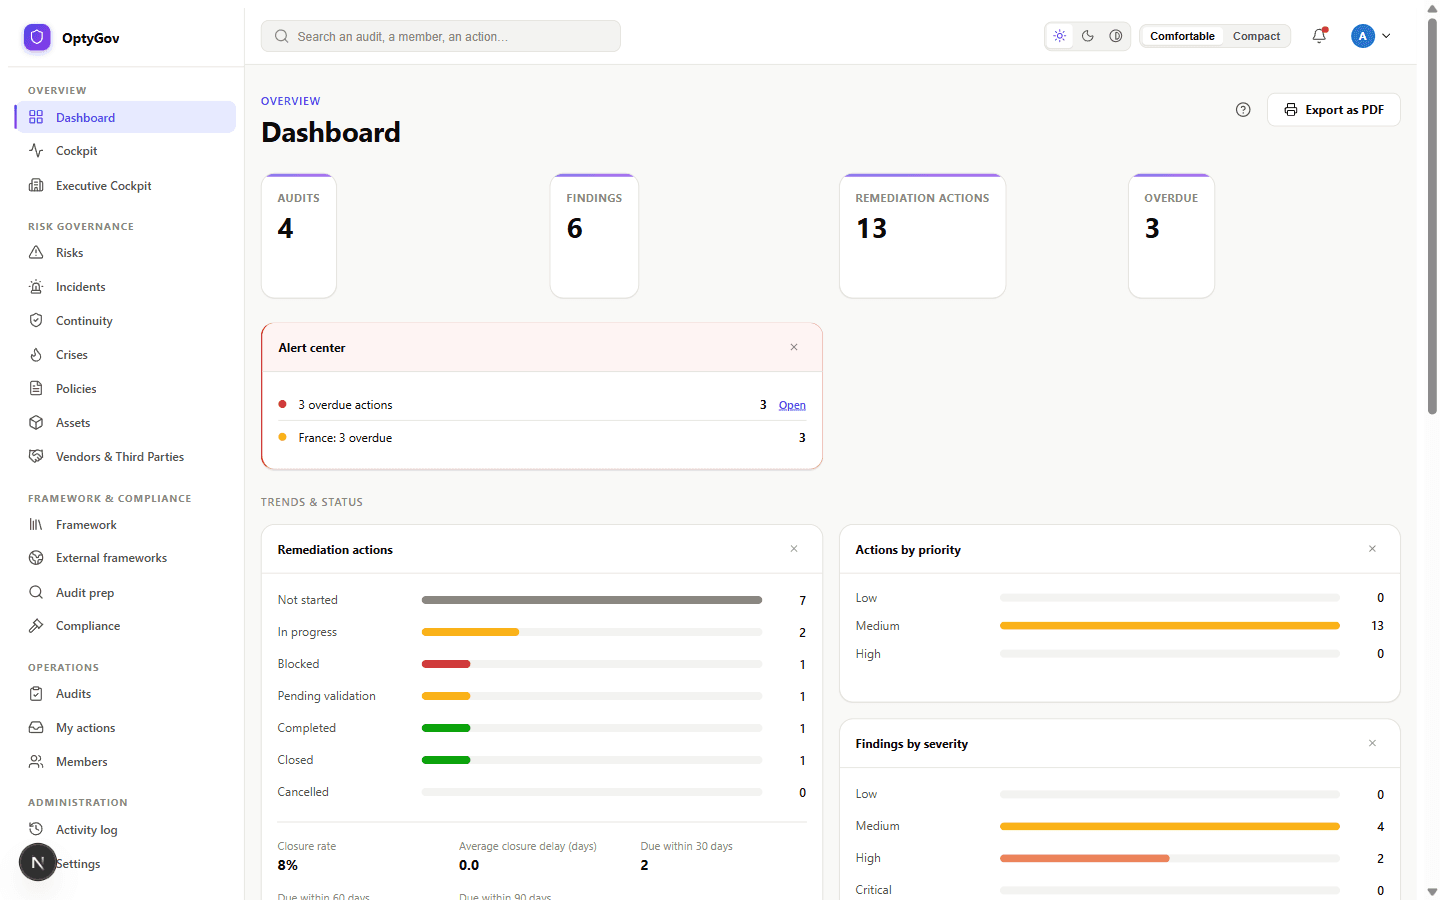Image resolution: width=1440 pixels, height=900 pixels.
Task: Click the OptyGov shield logo
Action: (37, 37)
